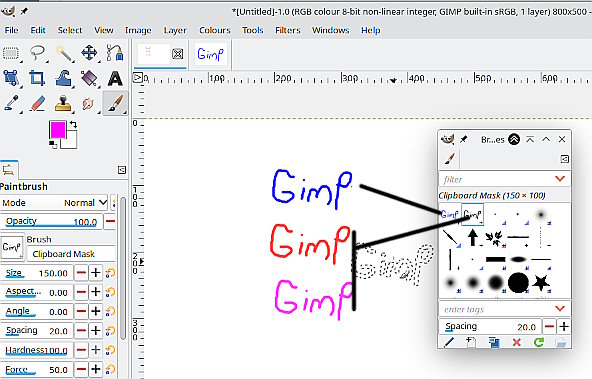
Task: Expand the enter tags dropdown arrow
Action: pos(560,309)
